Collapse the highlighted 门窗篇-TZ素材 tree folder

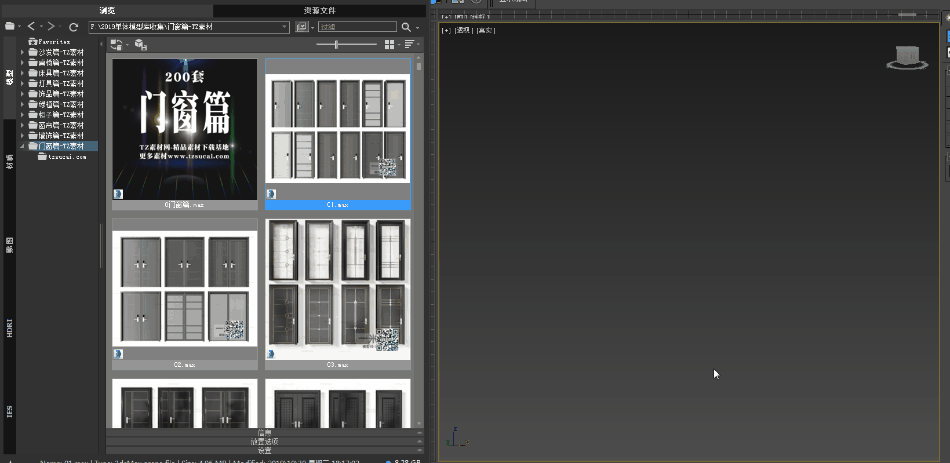click(23, 146)
